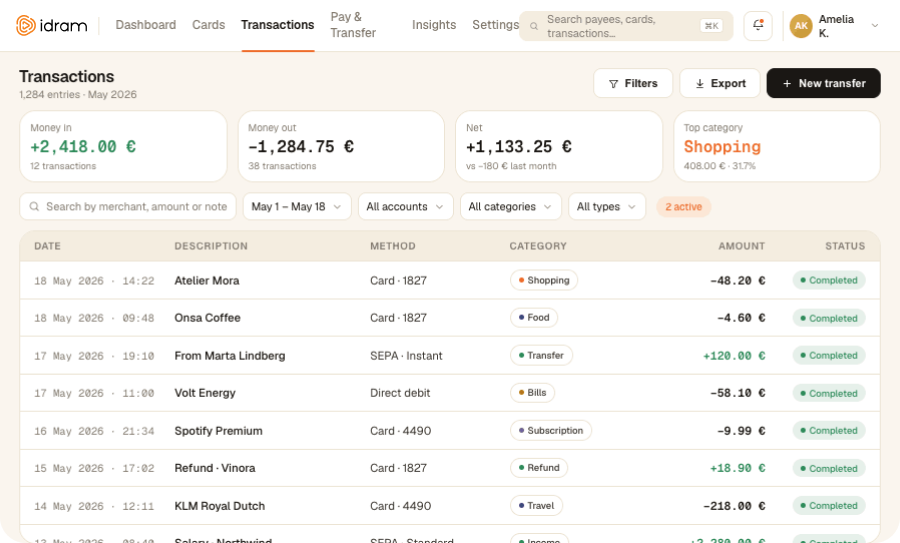This screenshot has width=900, height=543.
Task: Click the Export button
Action: coord(720,84)
